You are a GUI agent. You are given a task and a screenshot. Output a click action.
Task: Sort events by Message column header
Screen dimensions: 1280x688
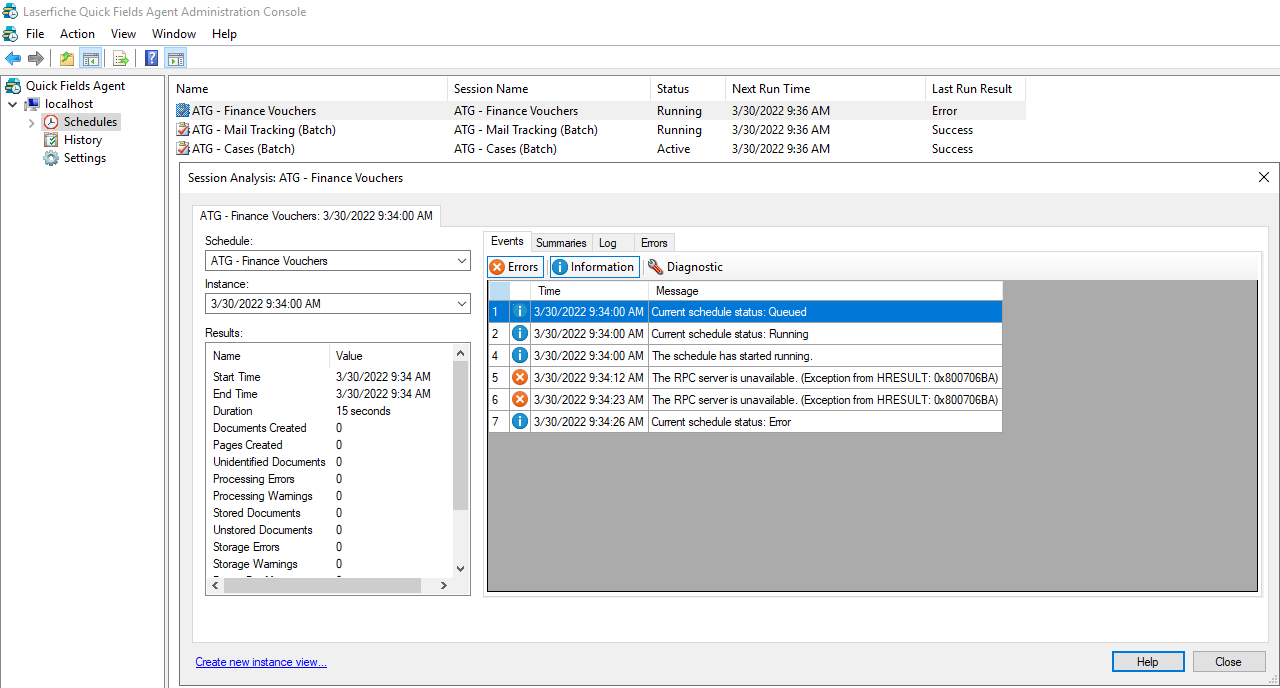coord(826,291)
